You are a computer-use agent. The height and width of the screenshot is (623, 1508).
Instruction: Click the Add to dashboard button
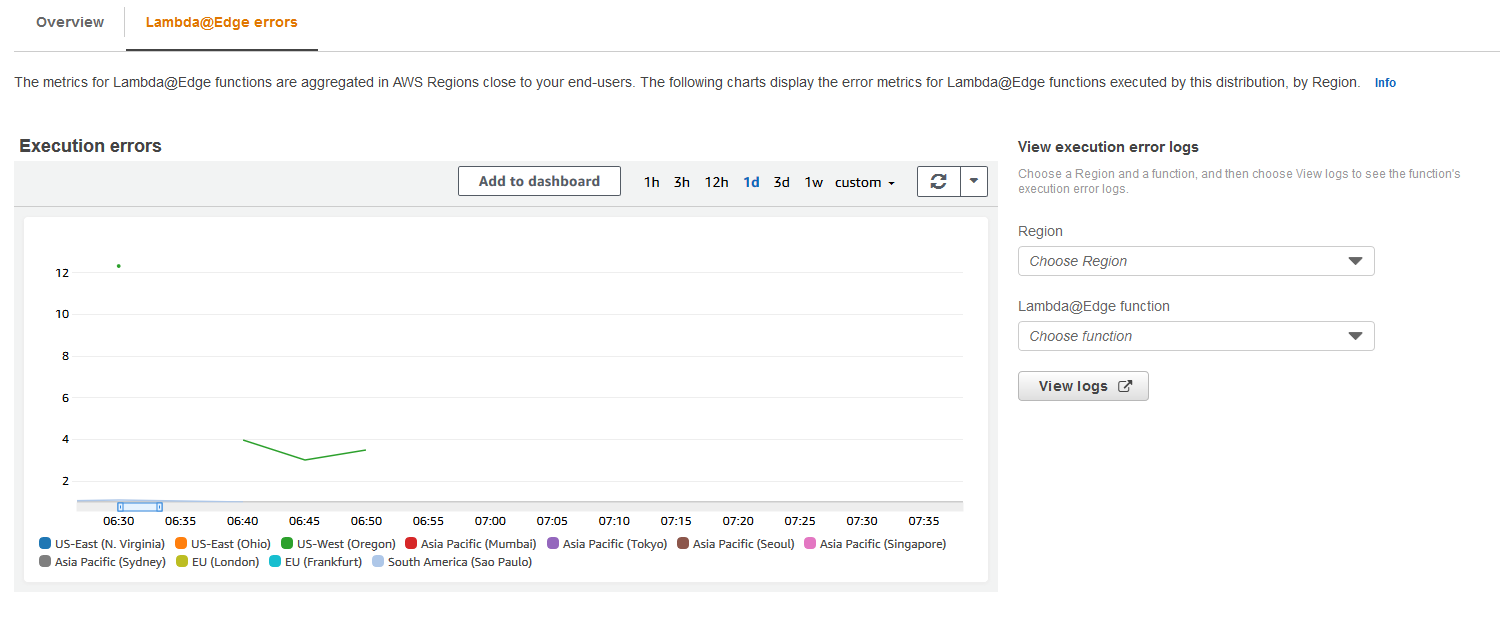coord(539,181)
